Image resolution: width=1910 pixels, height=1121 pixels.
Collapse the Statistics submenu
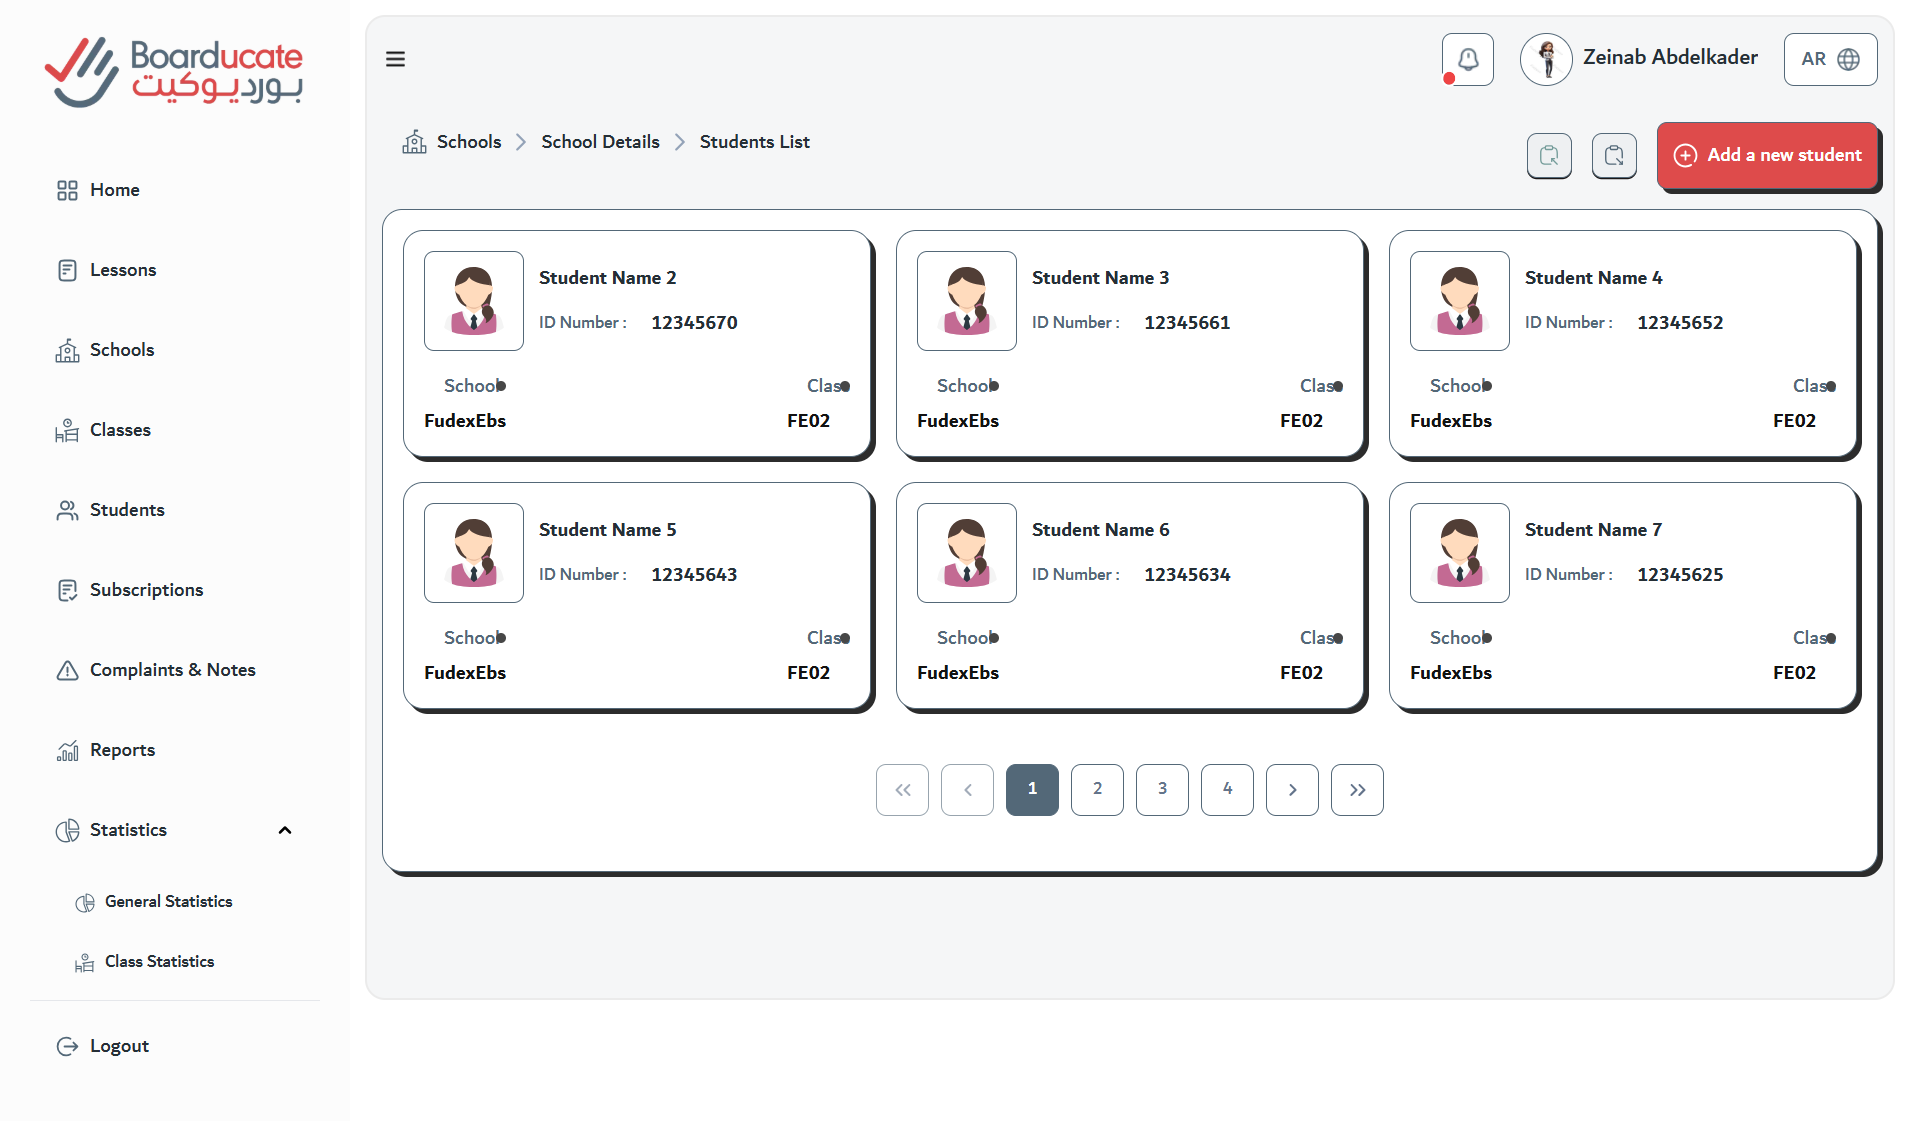click(x=285, y=830)
